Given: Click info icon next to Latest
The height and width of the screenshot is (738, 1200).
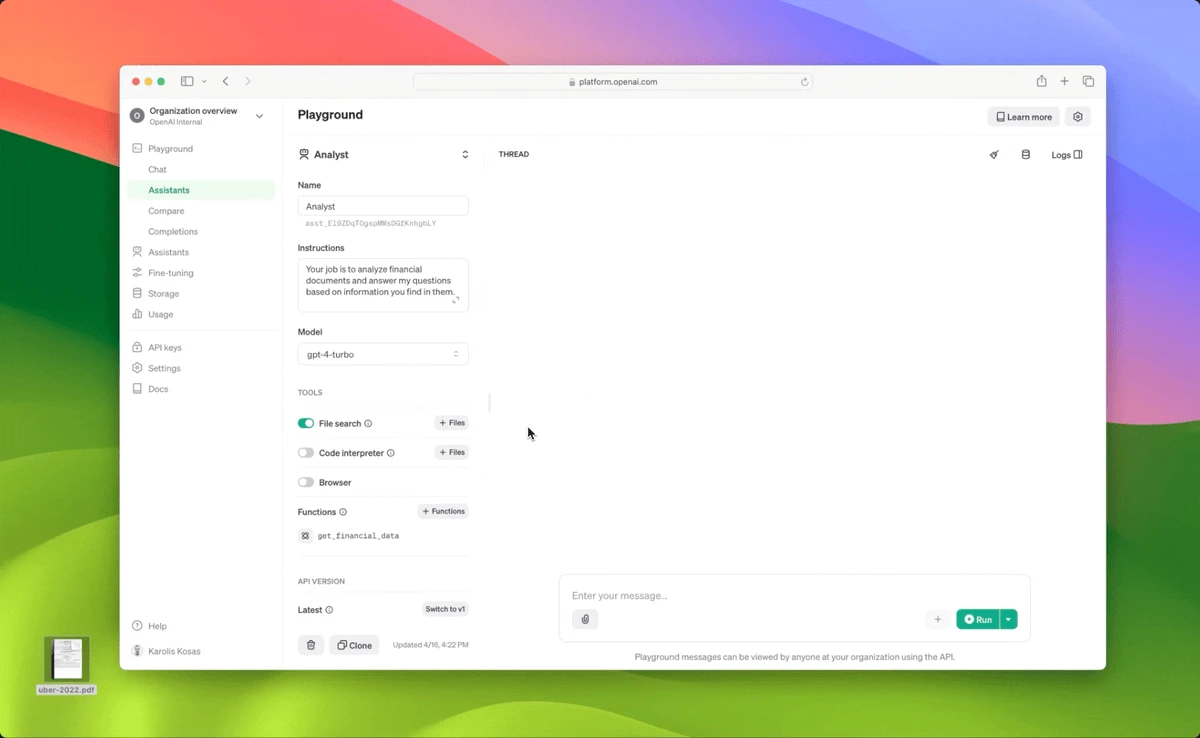Looking at the screenshot, I should pos(329,610).
